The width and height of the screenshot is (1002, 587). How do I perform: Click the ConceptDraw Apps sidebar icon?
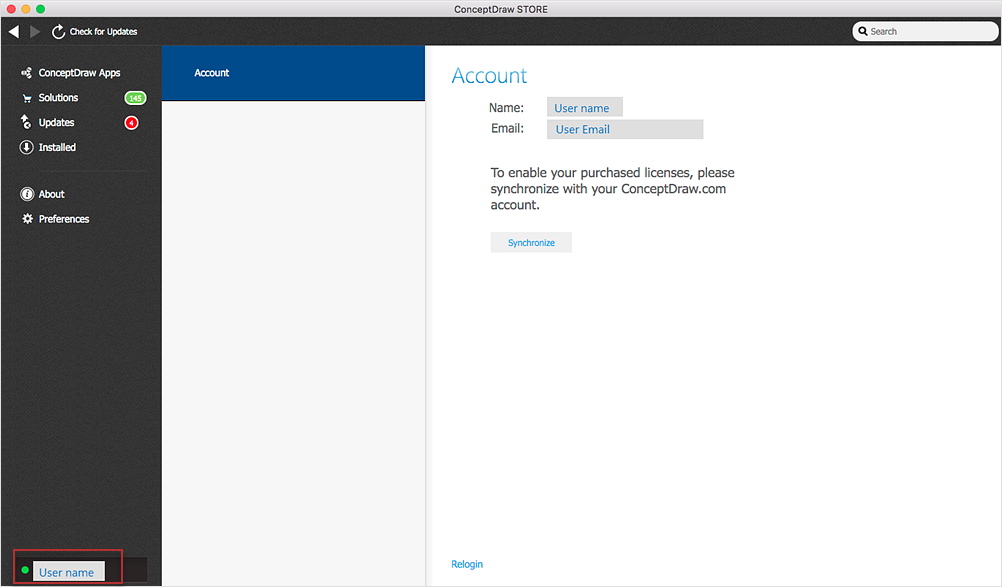pyautogui.click(x=26, y=73)
